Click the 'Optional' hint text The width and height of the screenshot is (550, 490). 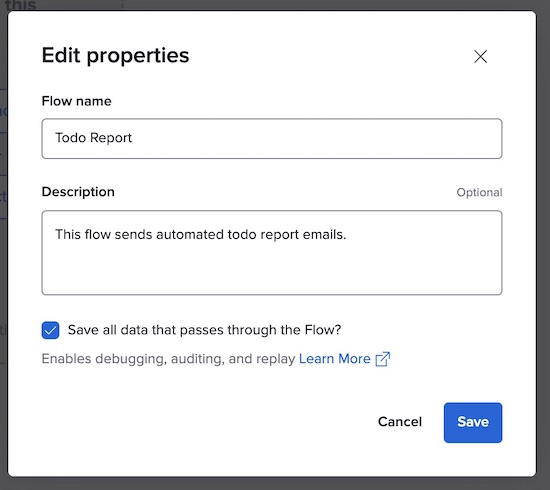click(479, 192)
